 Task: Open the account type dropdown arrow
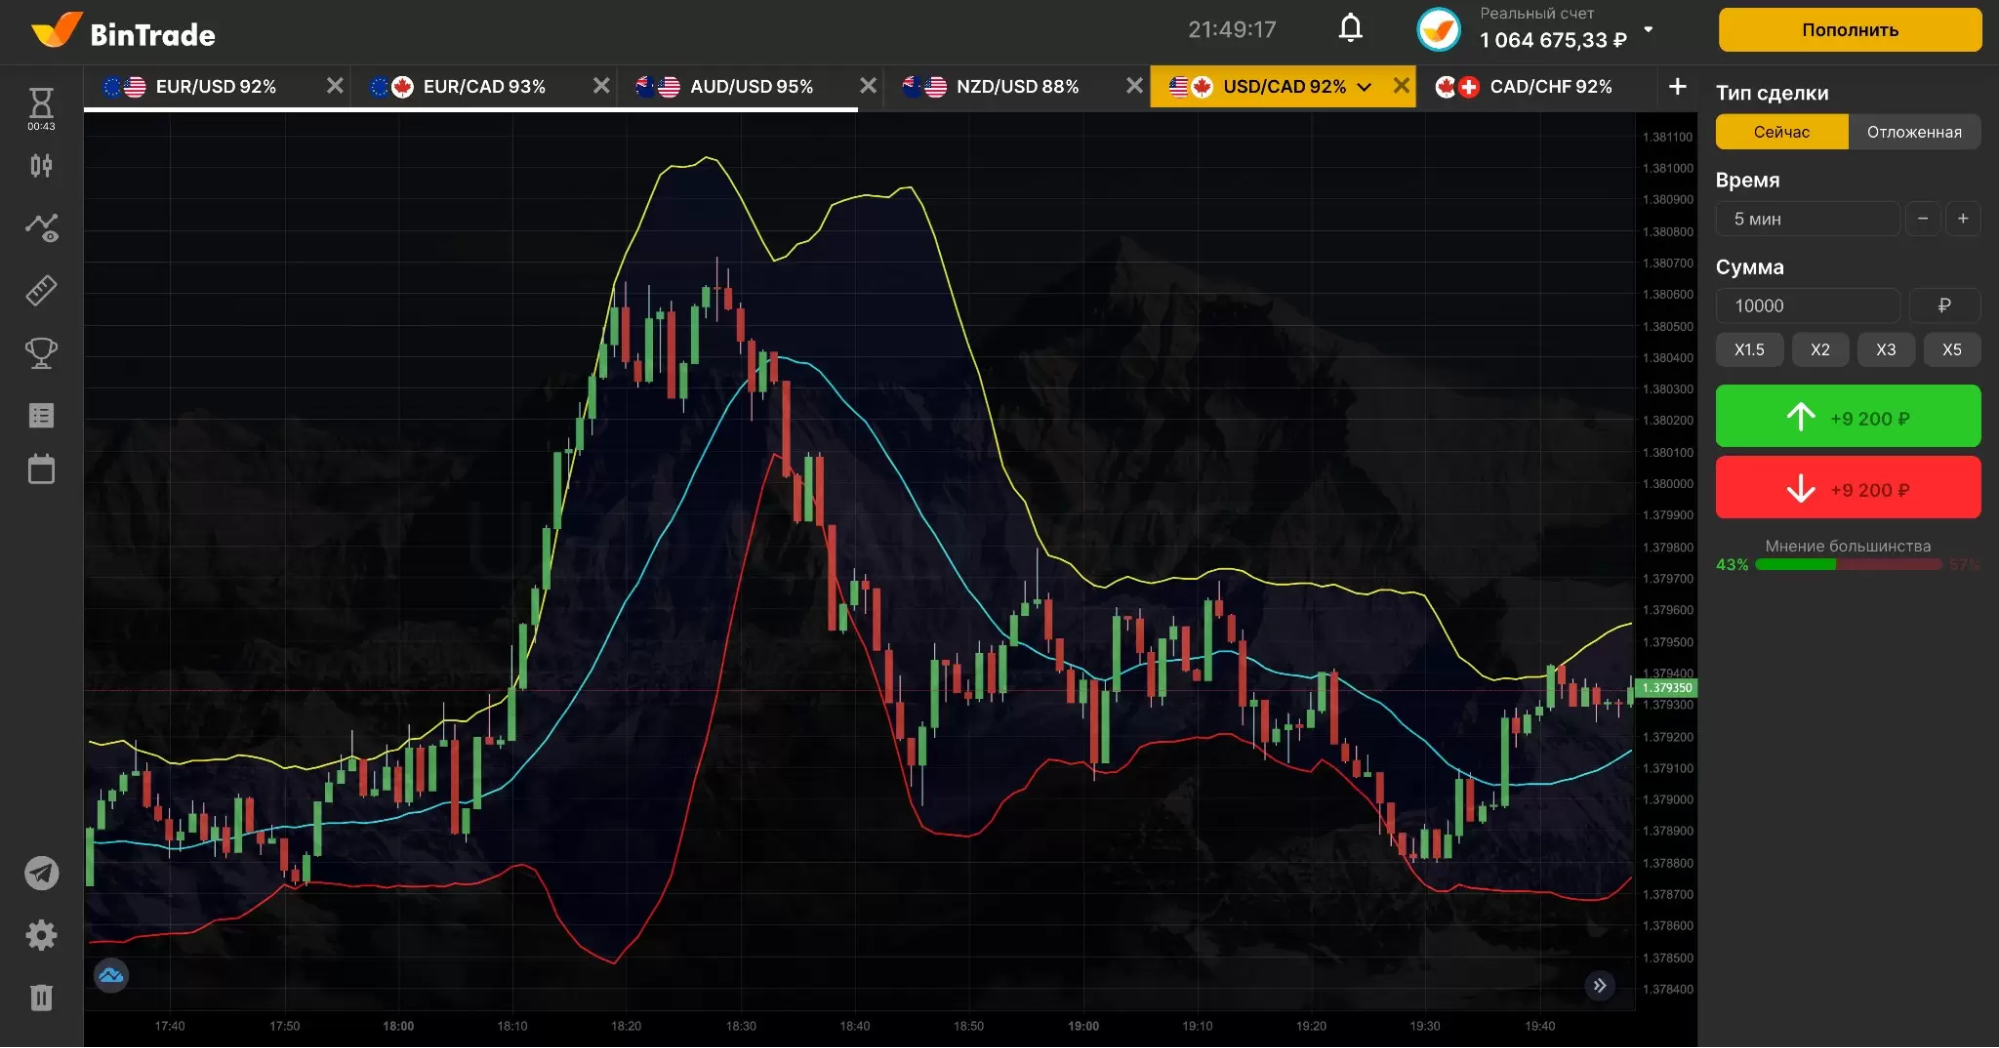pyautogui.click(x=1648, y=29)
